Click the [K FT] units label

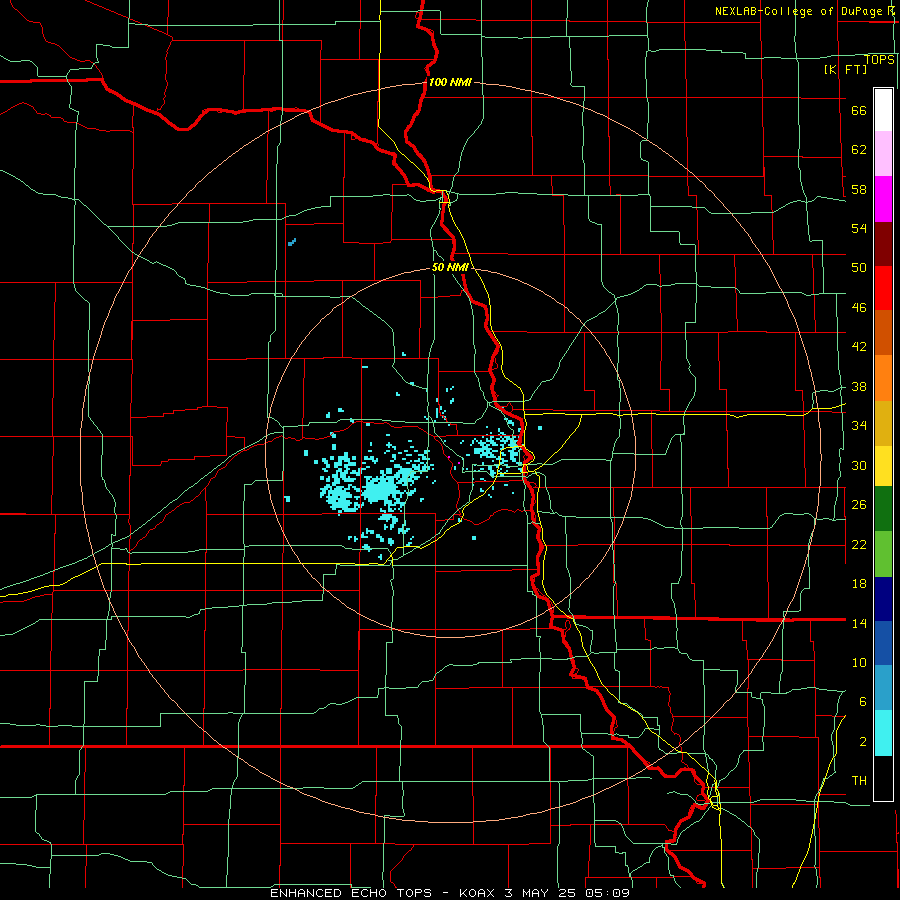(x=845, y=69)
